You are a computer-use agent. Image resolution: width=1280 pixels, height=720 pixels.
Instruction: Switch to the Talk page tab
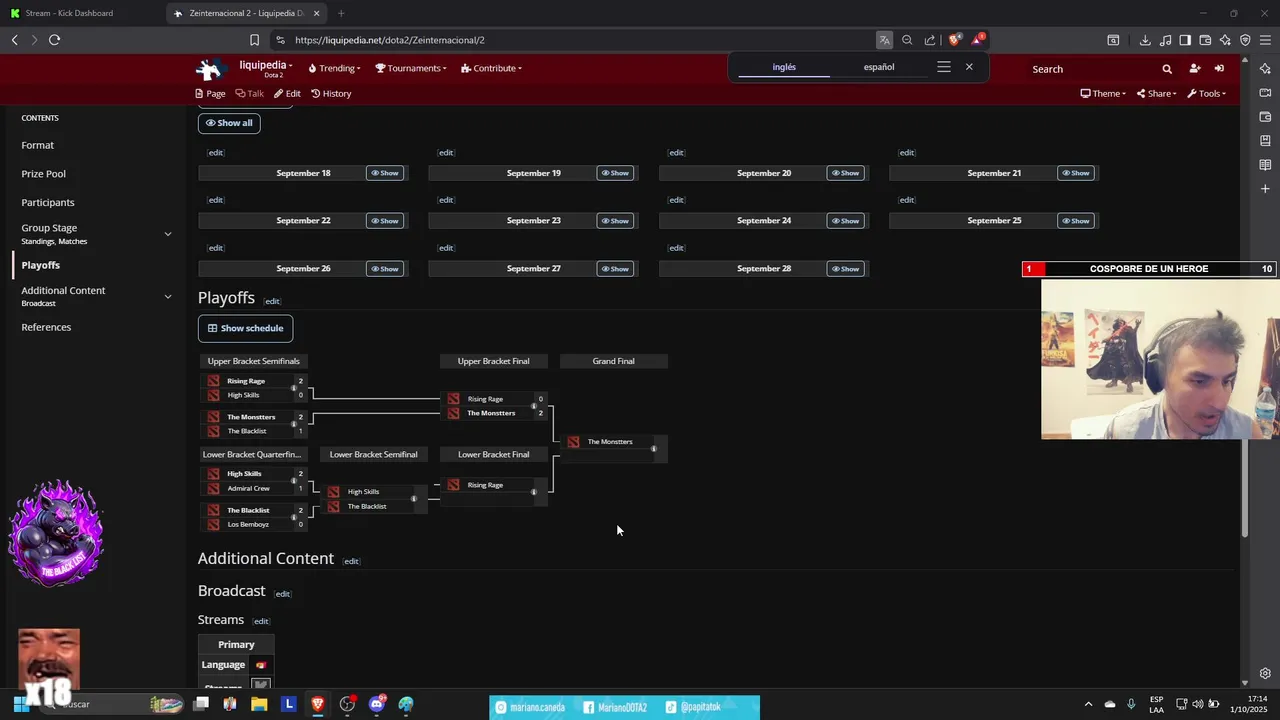250,93
